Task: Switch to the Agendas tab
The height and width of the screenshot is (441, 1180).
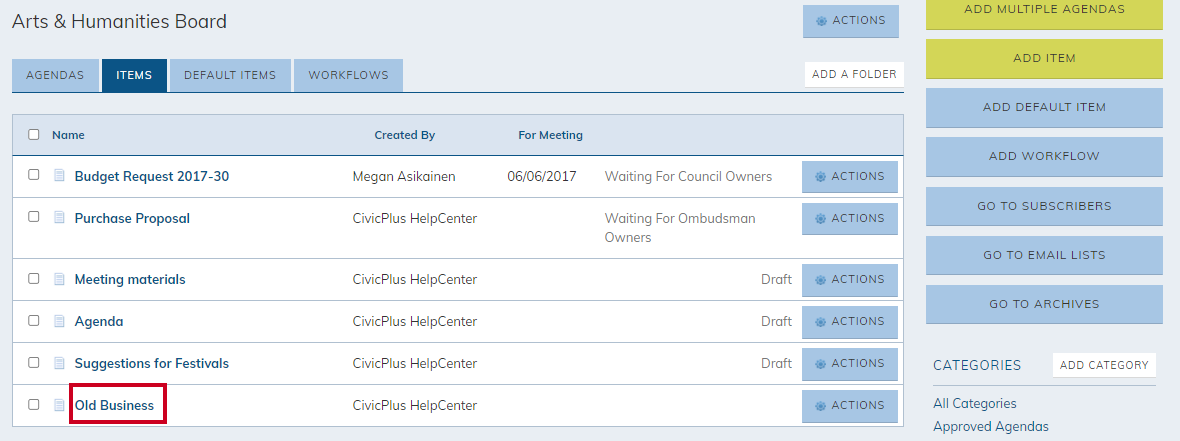Action: [x=55, y=75]
